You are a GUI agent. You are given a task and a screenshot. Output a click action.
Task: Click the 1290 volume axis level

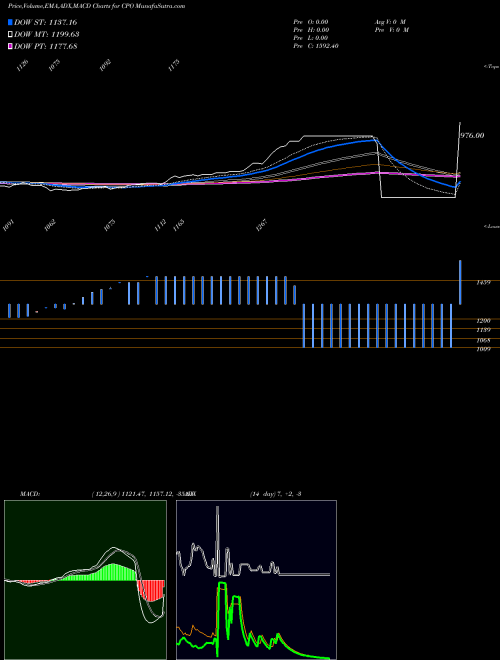point(483,321)
